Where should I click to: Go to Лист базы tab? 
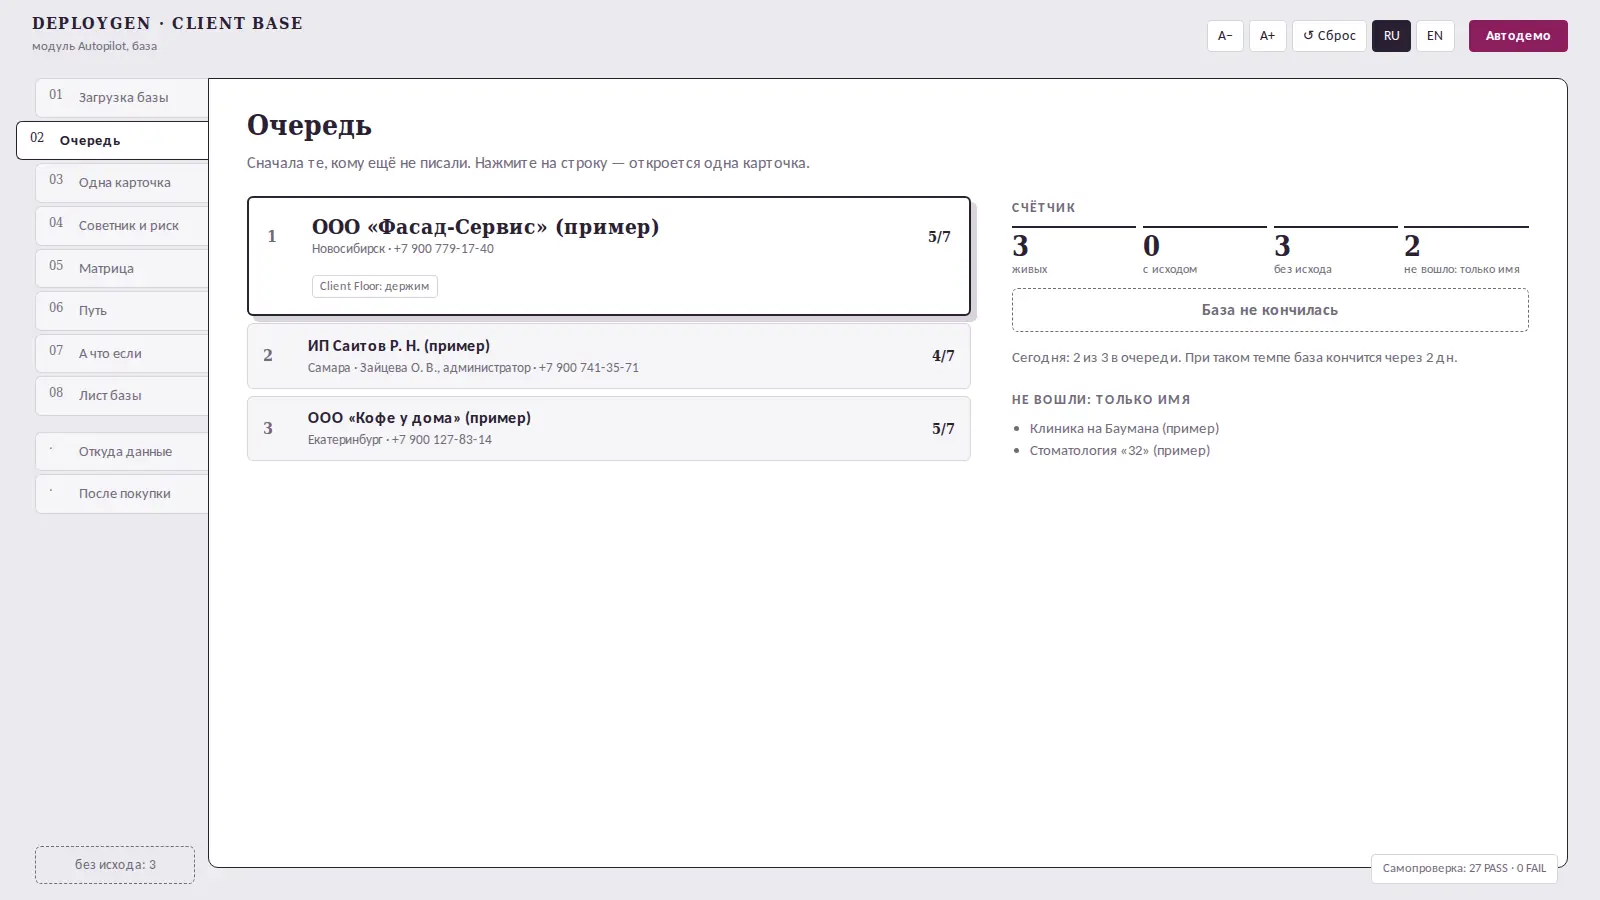122,396
